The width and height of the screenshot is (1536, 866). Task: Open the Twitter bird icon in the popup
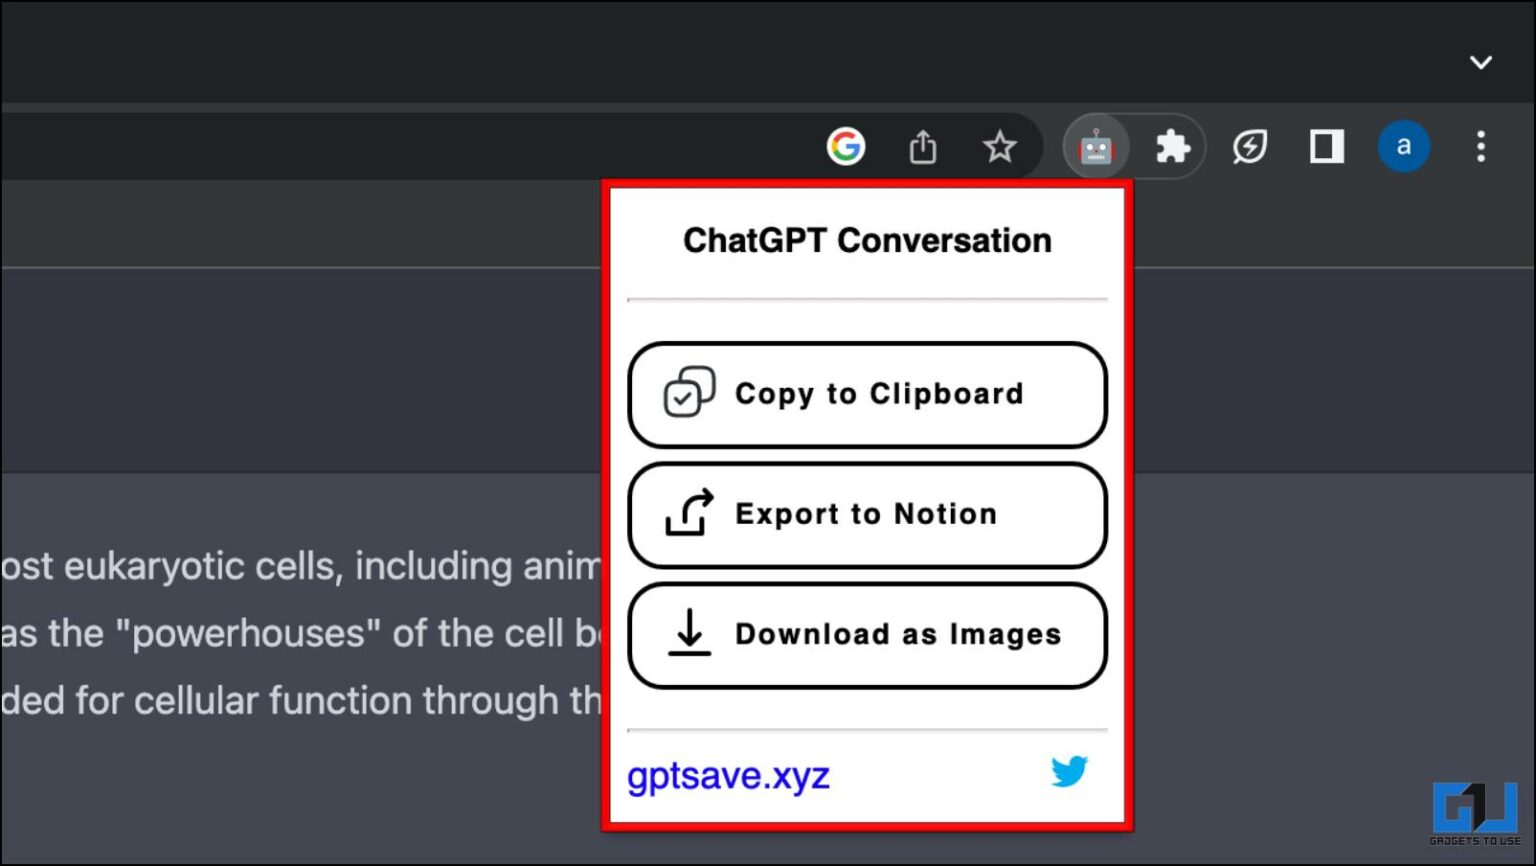pos(1069,771)
